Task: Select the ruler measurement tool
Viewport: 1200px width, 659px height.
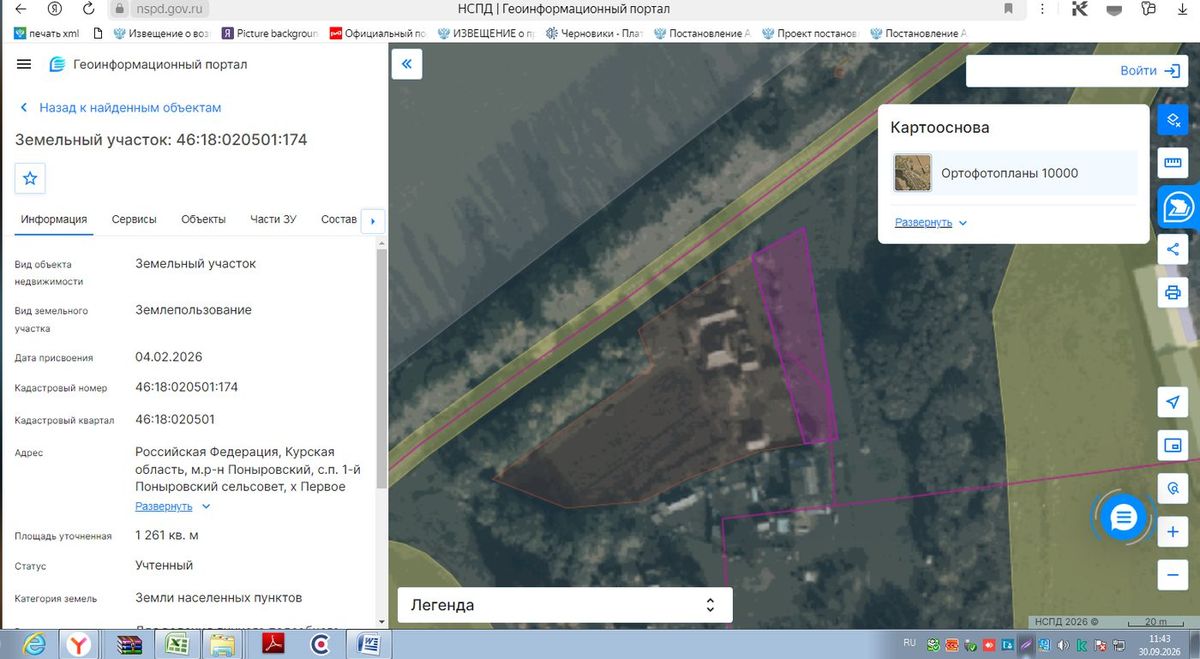Action: pyautogui.click(x=1172, y=163)
